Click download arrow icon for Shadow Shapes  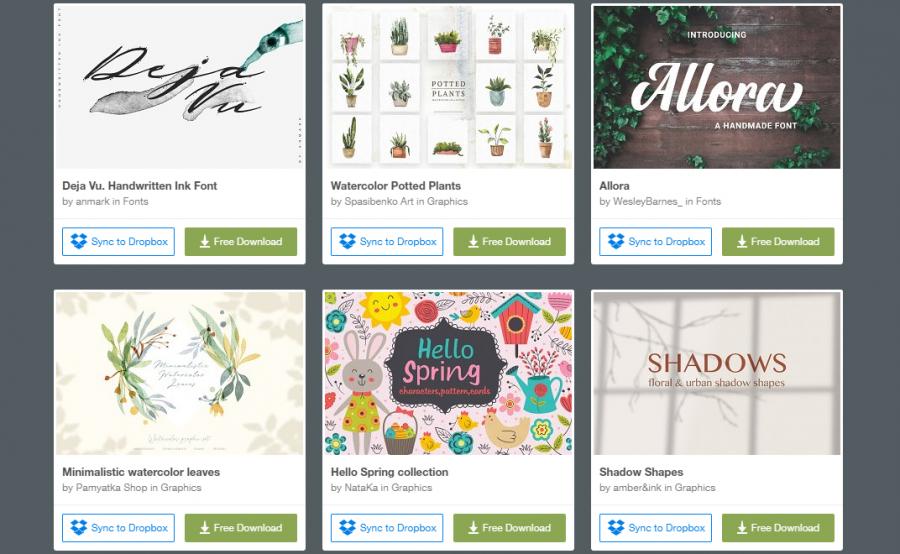point(742,528)
